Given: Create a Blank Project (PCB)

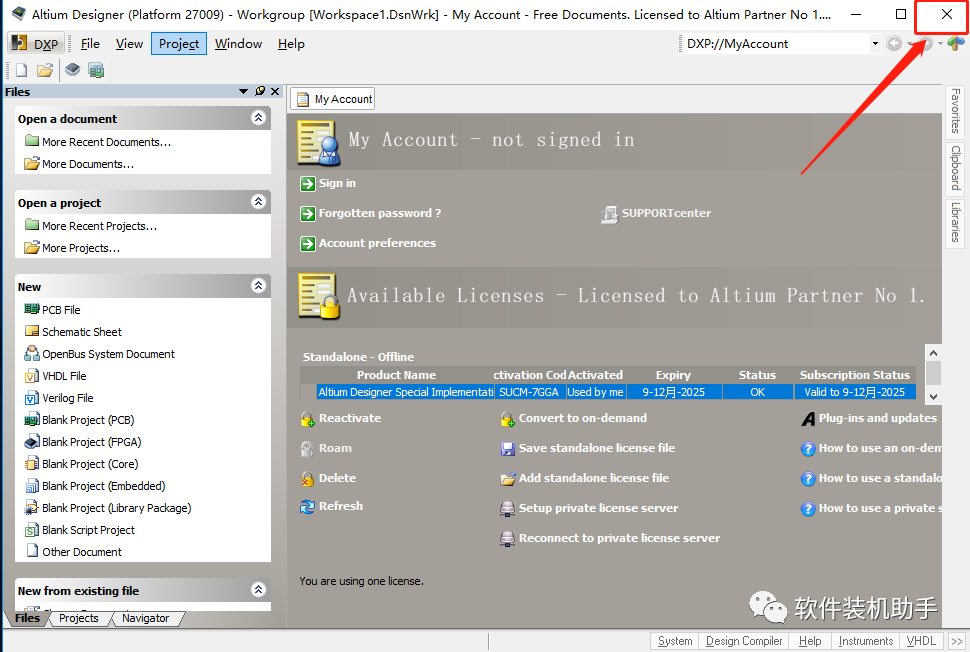Looking at the screenshot, I should pos(88,420).
